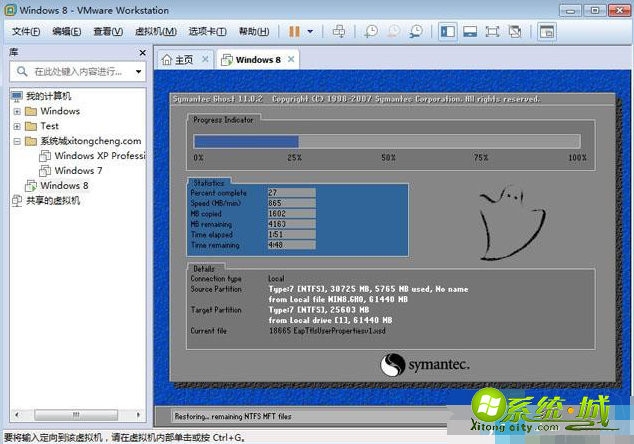Open the power options dropdown arrow beside pause

(310, 32)
